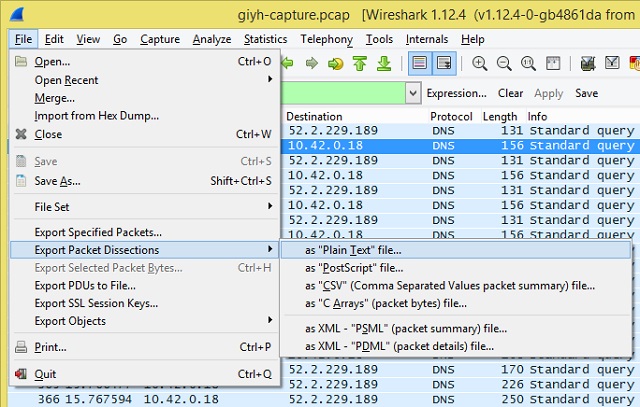Click the Open folder icon in File menu
640x407 pixels.
(x=21, y=62)
